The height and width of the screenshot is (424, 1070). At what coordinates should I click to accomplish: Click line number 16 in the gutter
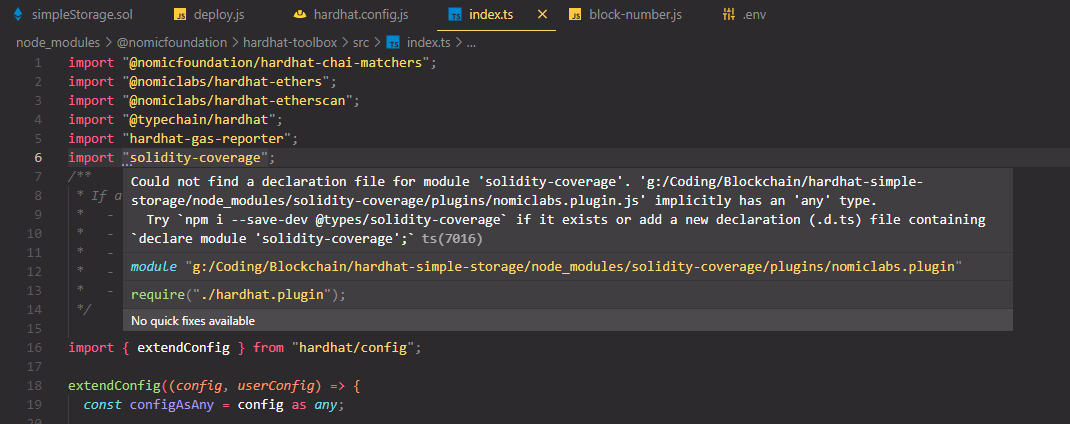(x=34, y=348)
